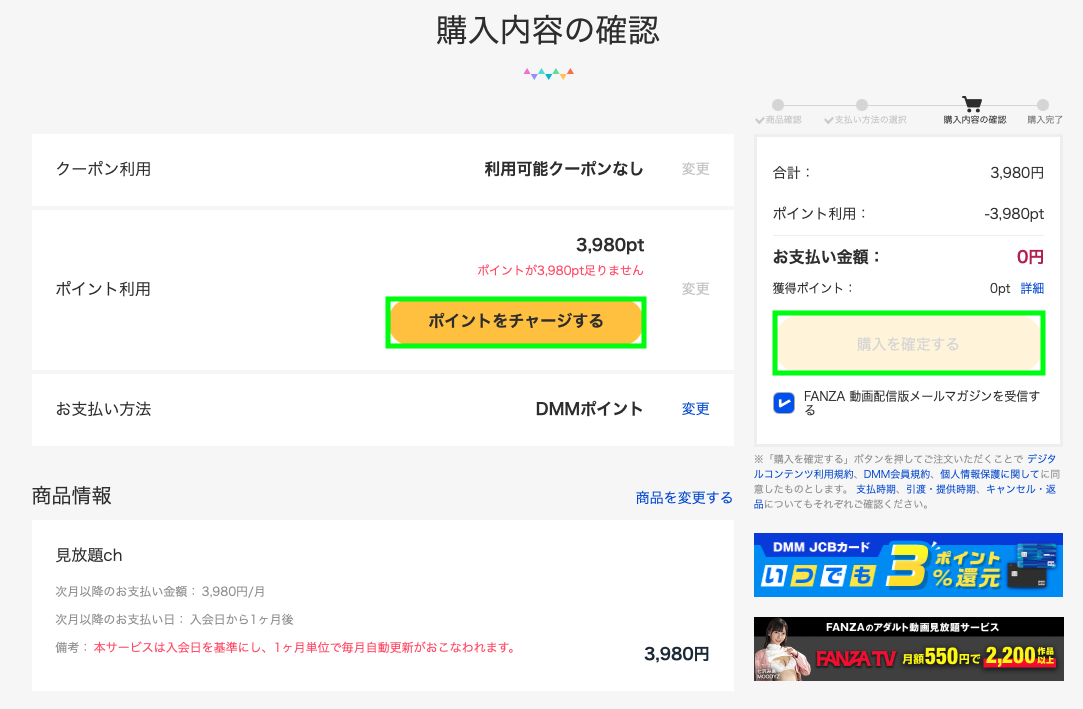Open 詳細 link for 獲得ポイント
Image resolution: width=1083 pixels, height=709 pixels.
[1031, 288]
